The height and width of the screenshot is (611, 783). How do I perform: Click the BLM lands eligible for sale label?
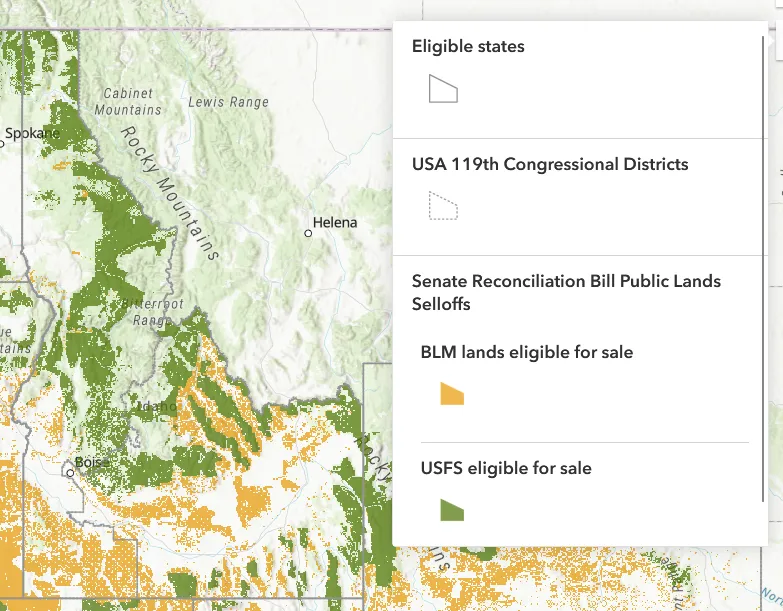[x=527, y=352]
